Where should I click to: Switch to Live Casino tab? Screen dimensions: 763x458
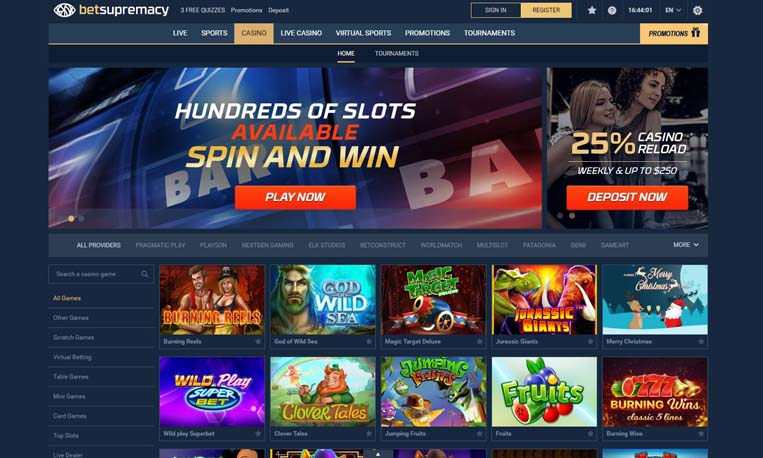pos(301,33)
